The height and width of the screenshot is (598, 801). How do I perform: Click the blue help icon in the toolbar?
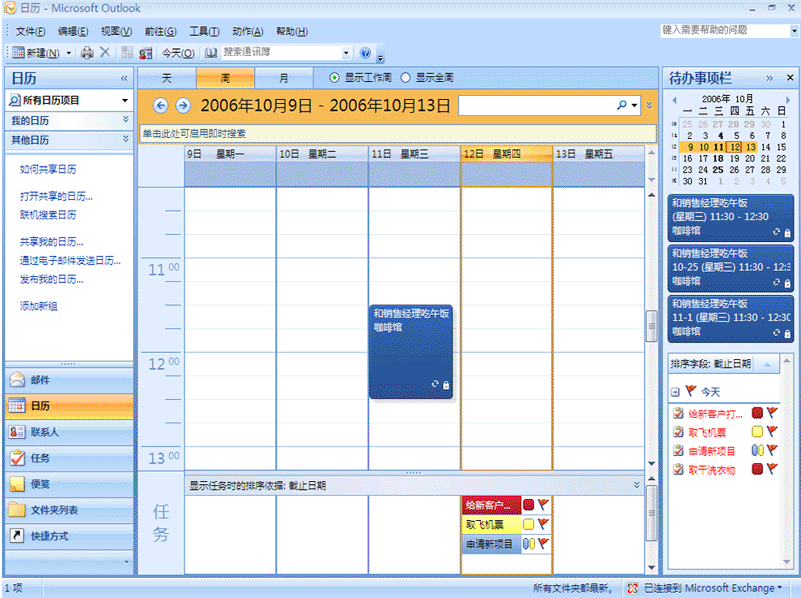point(365,53)
